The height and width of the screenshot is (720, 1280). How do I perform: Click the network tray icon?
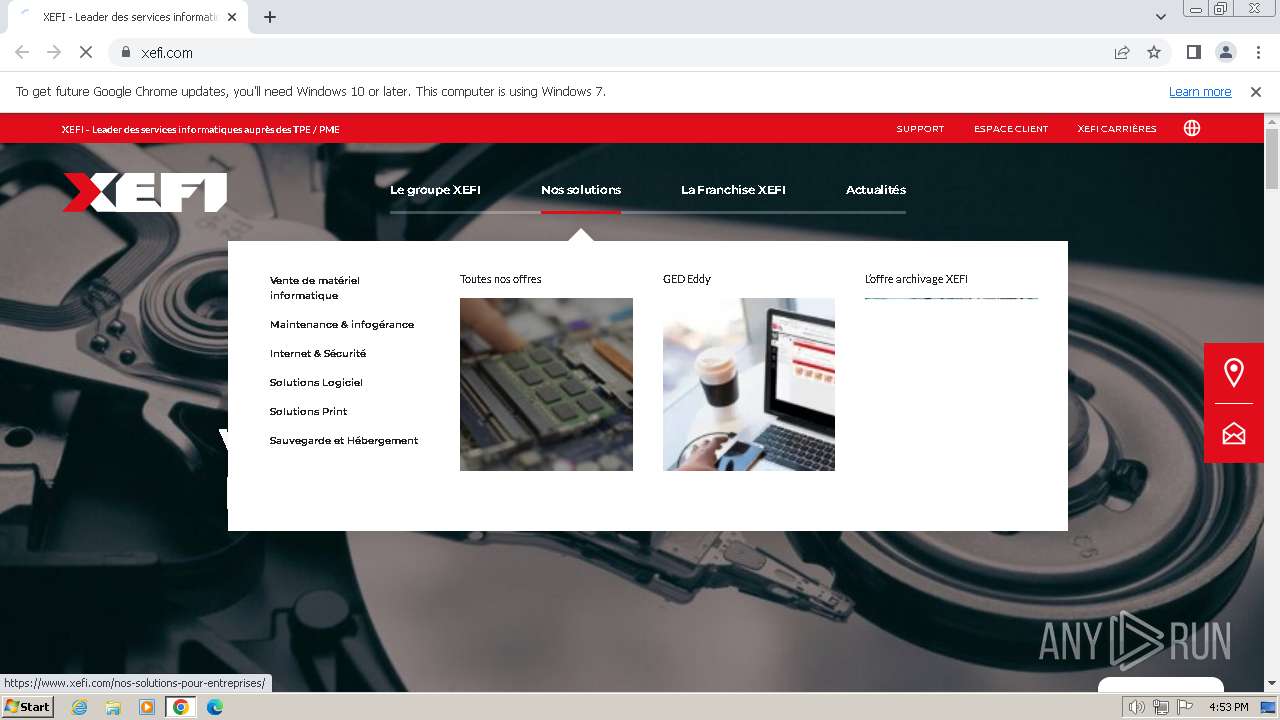click(1161, 707)
